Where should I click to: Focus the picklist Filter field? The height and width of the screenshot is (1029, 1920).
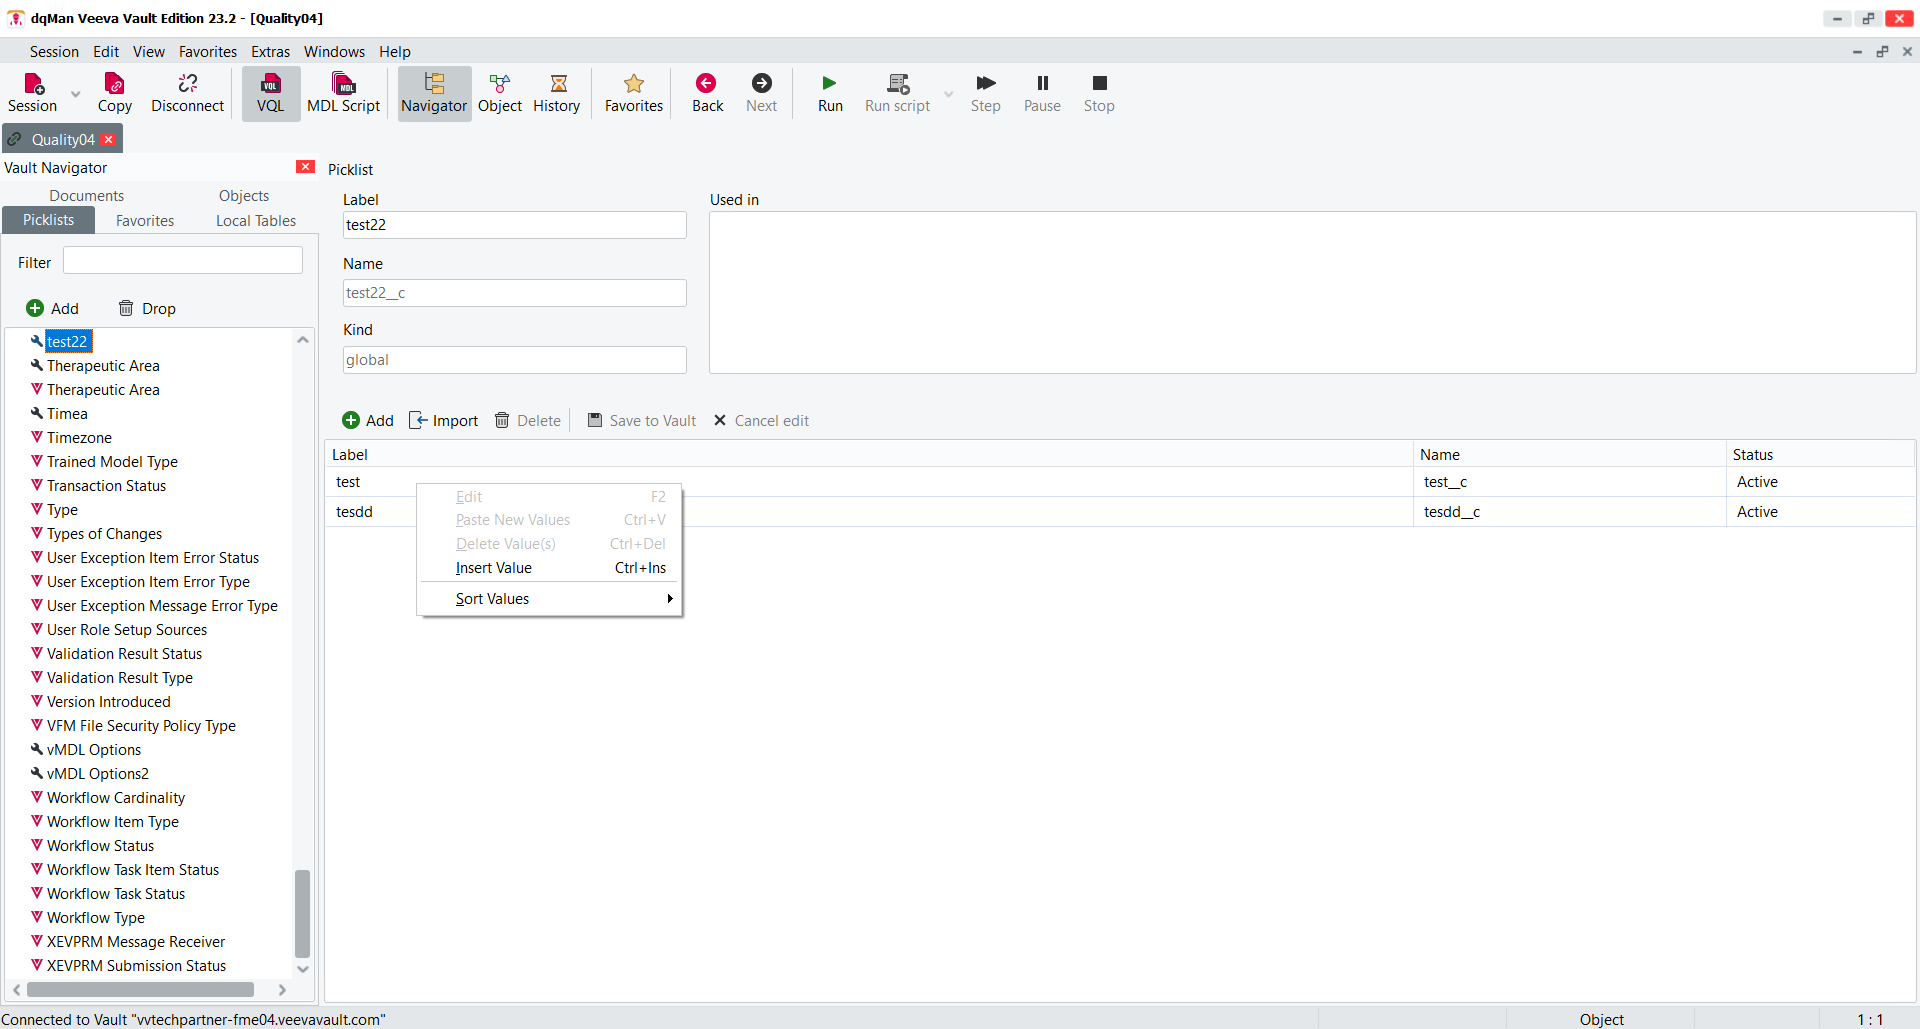pos(183,261)
